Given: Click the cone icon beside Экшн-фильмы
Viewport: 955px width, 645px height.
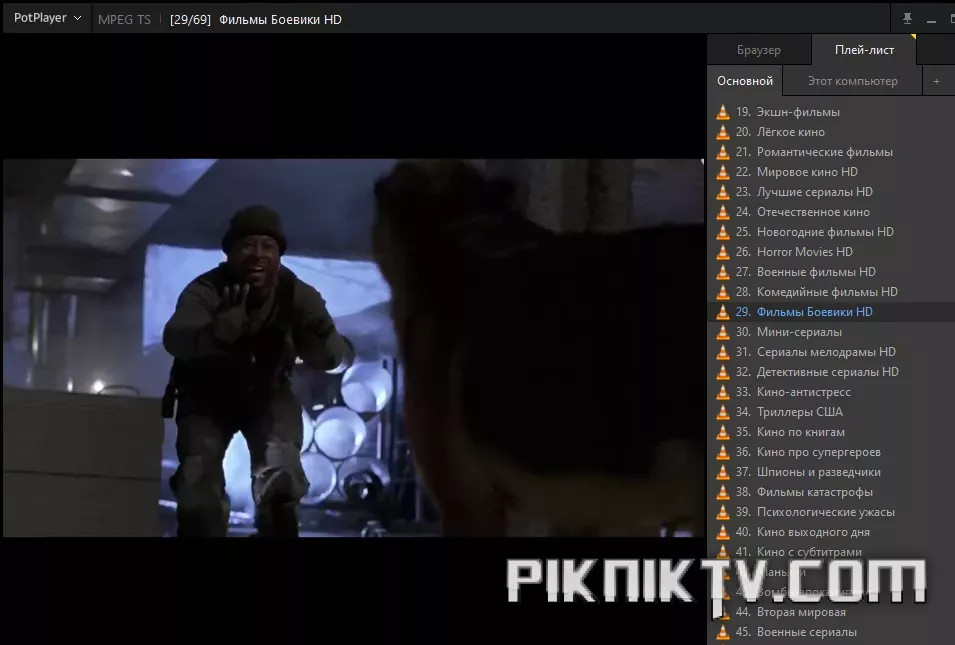Looking at the screenshot, I should coord(723,112).
